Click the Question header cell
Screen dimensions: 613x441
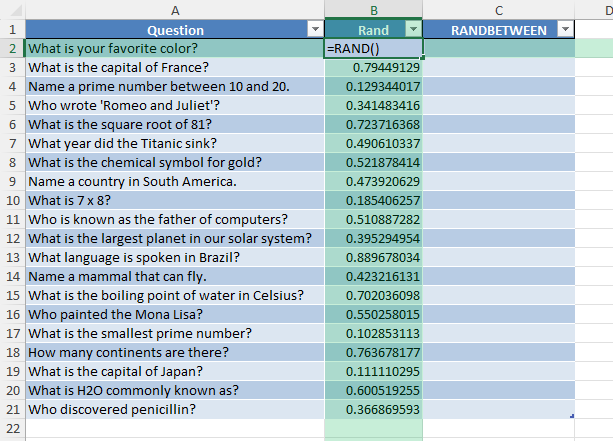(175, 30)
